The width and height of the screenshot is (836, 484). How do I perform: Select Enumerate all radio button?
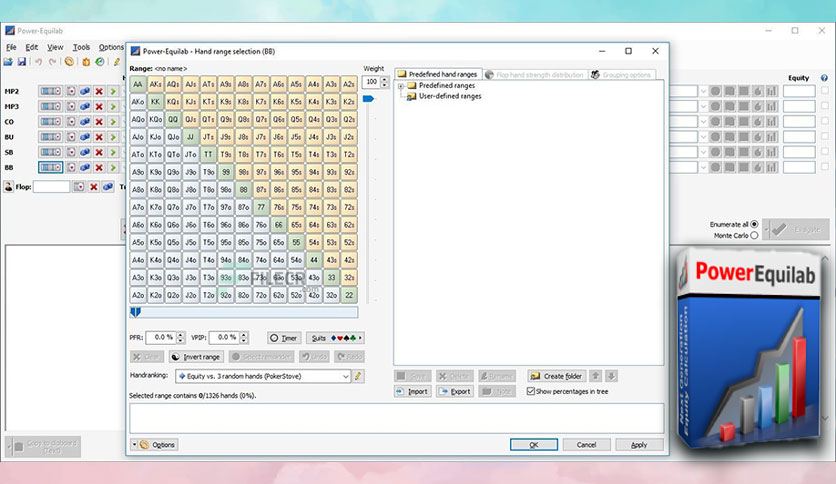754,224
